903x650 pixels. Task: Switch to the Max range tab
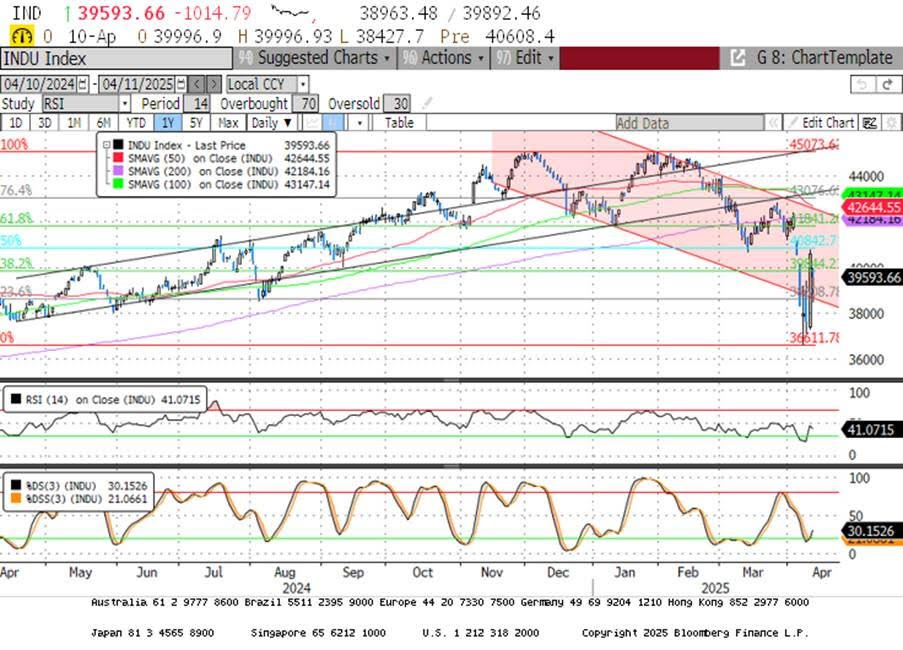tap(229, 123)
